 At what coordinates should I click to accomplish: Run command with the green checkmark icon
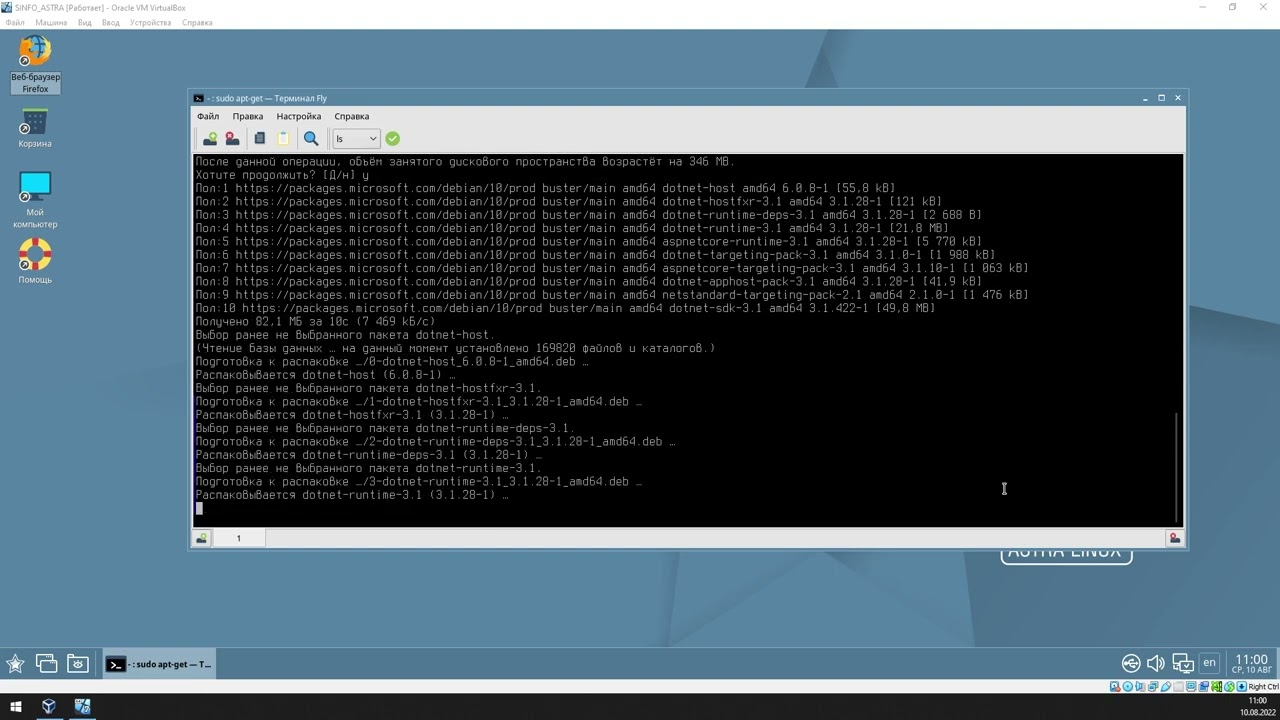point(392,139)
